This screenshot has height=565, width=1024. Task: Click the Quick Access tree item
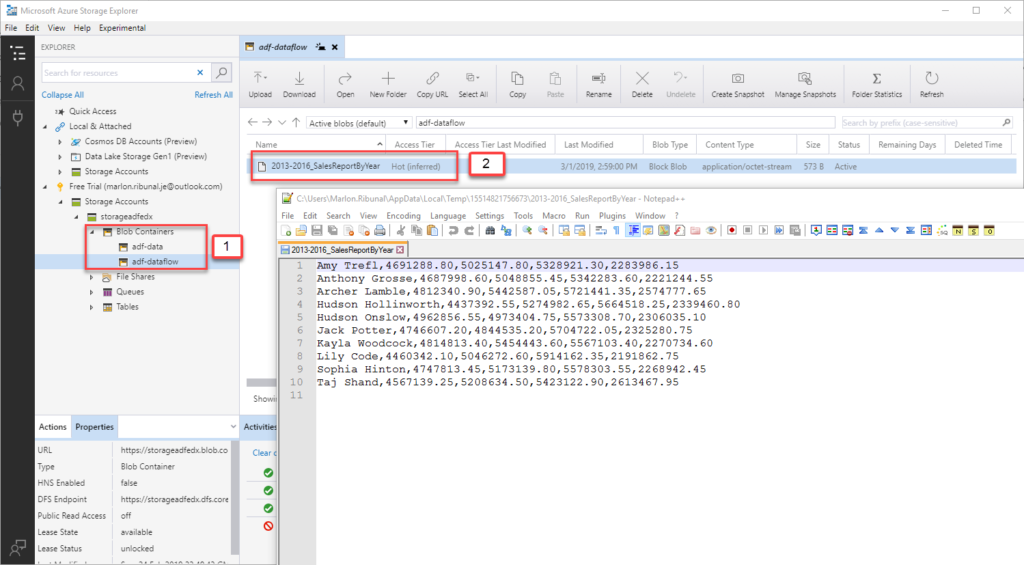tap(93, 112)
